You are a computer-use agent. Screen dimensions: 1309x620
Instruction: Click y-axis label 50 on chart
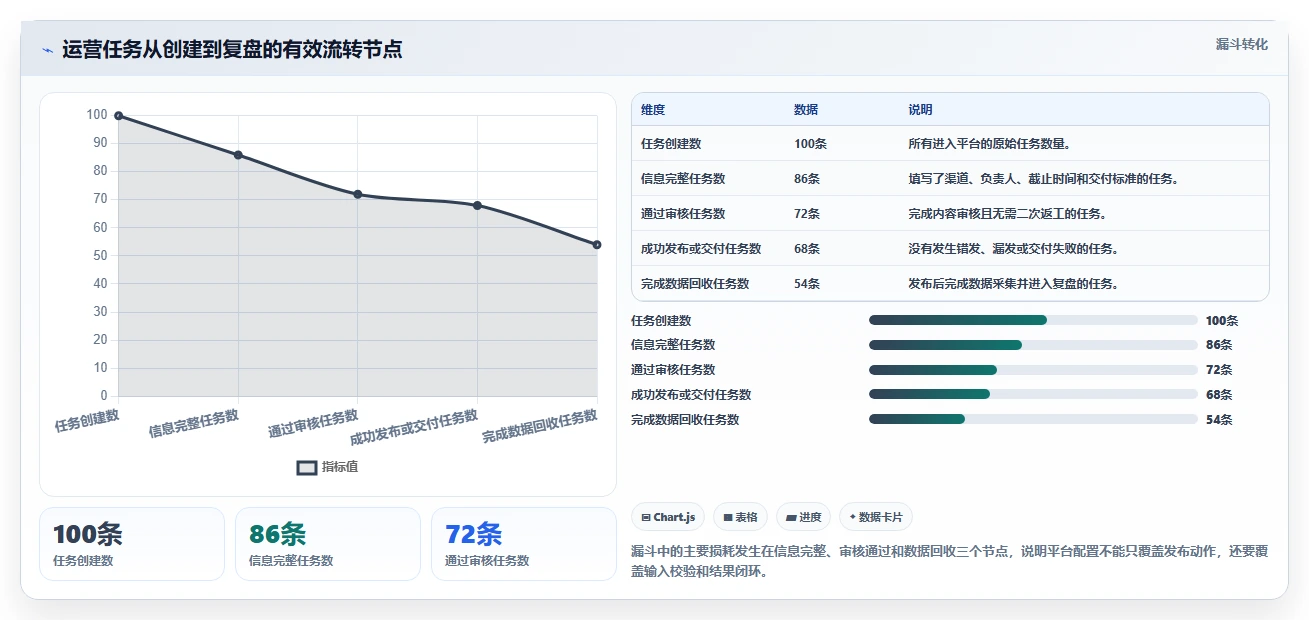coord(99,256)
